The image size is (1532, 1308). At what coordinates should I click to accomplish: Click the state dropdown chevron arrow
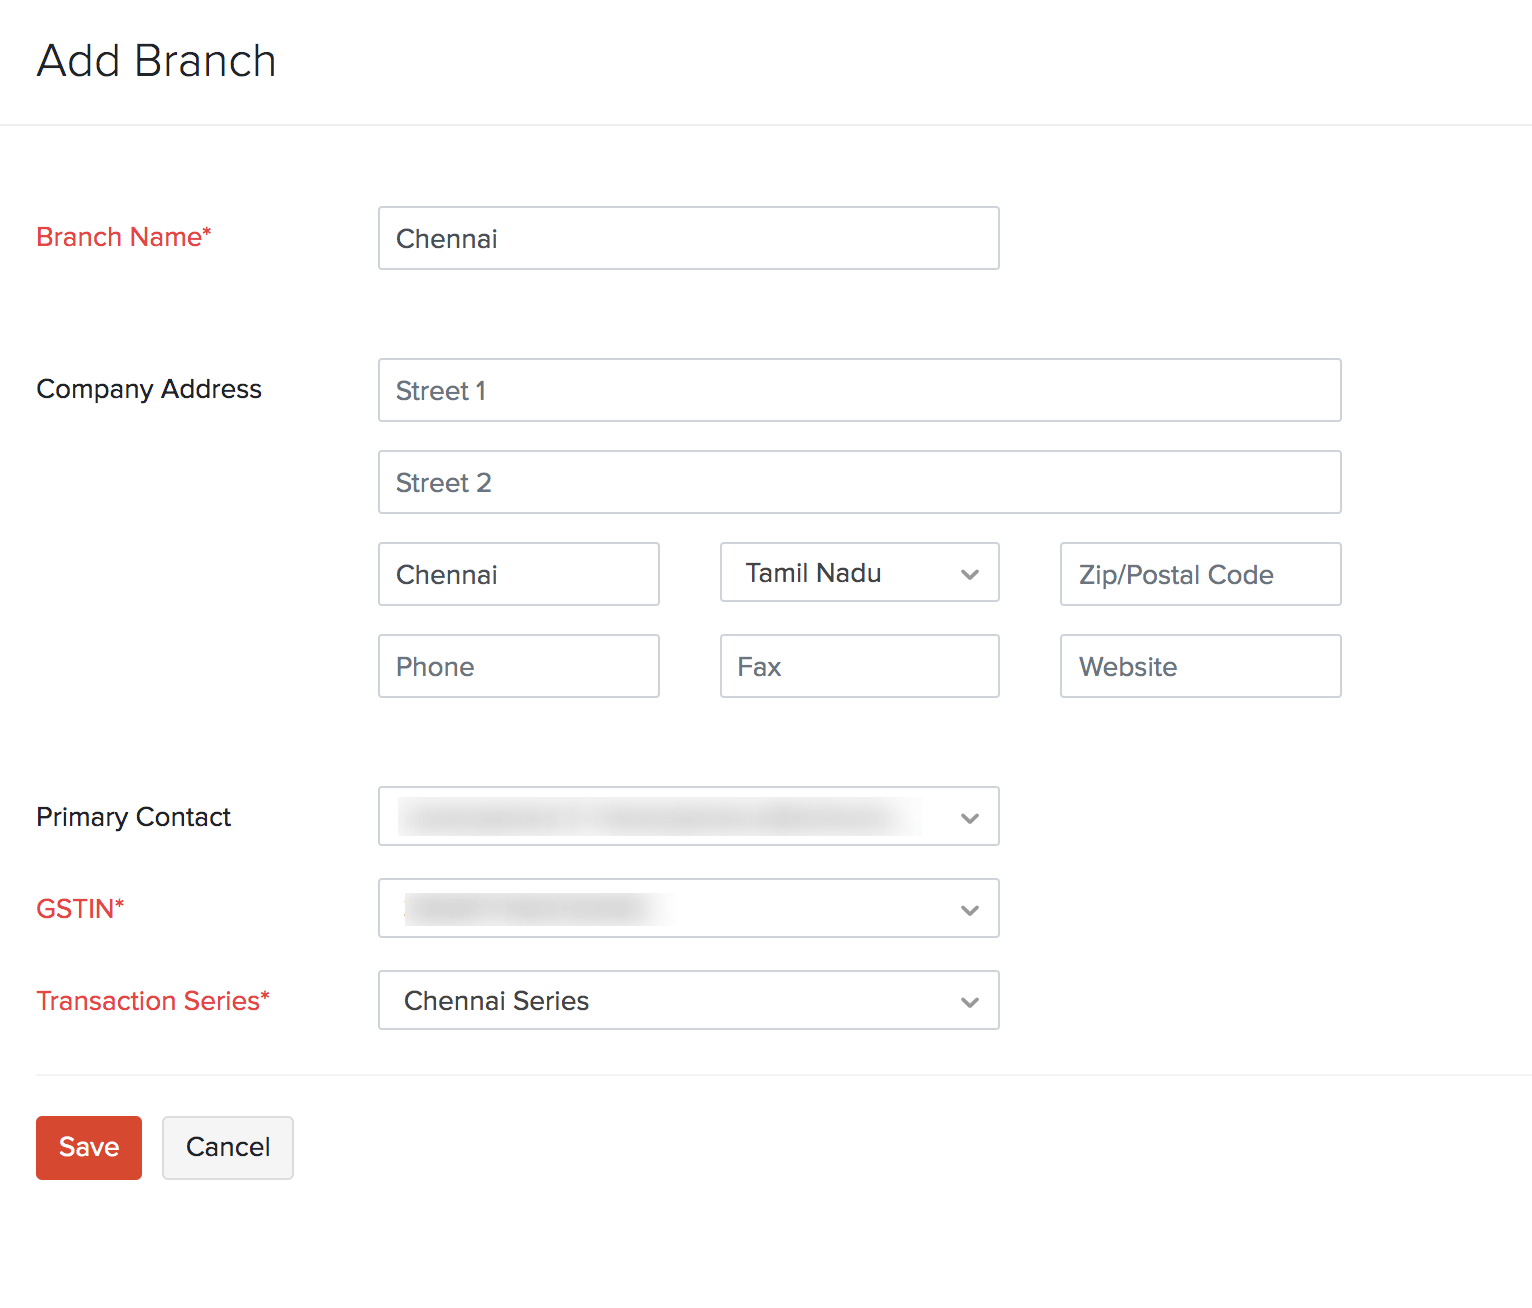[968, 574]
